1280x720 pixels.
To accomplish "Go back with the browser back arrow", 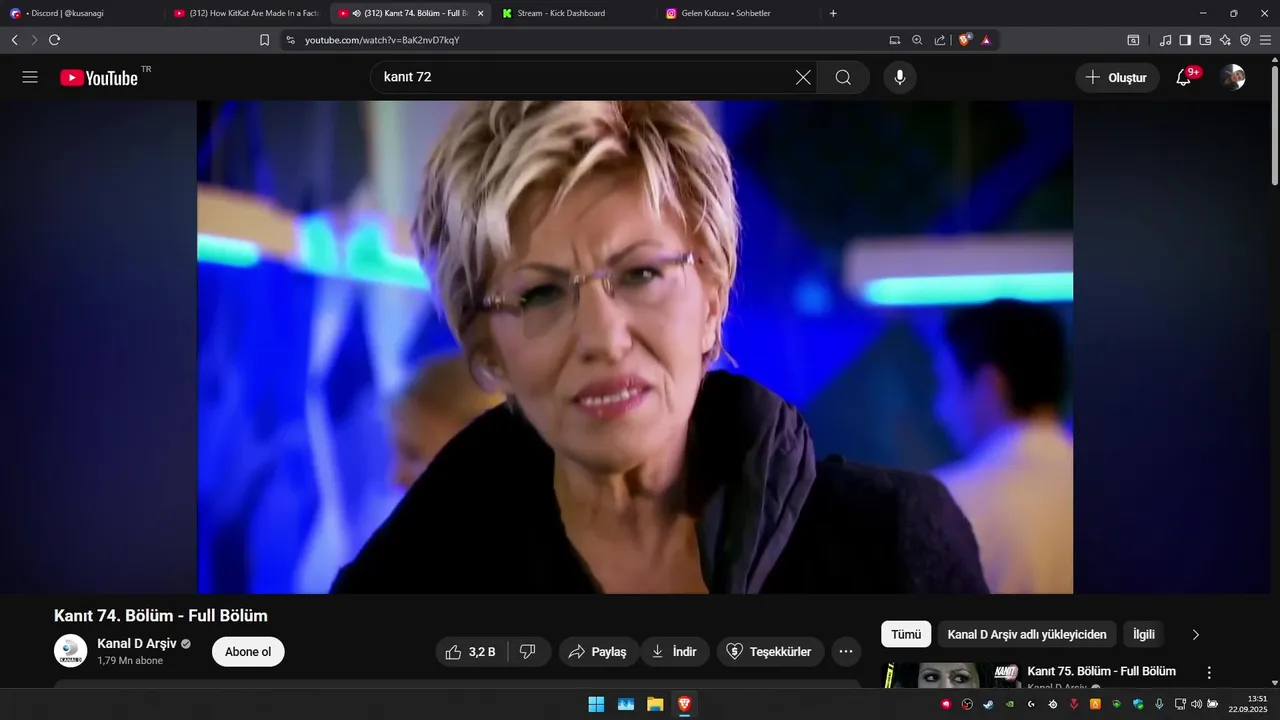I will point(14,40).
